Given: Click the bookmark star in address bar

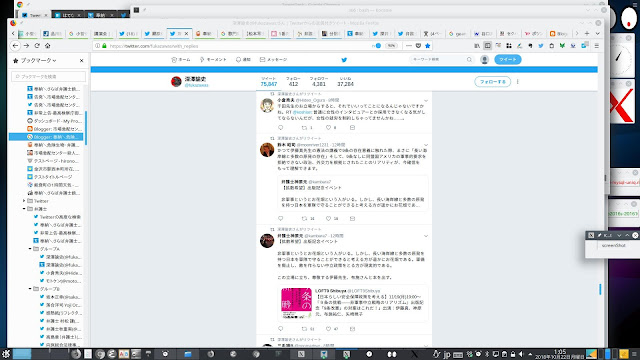Looking at the screenshot, I should coord(428,46).
